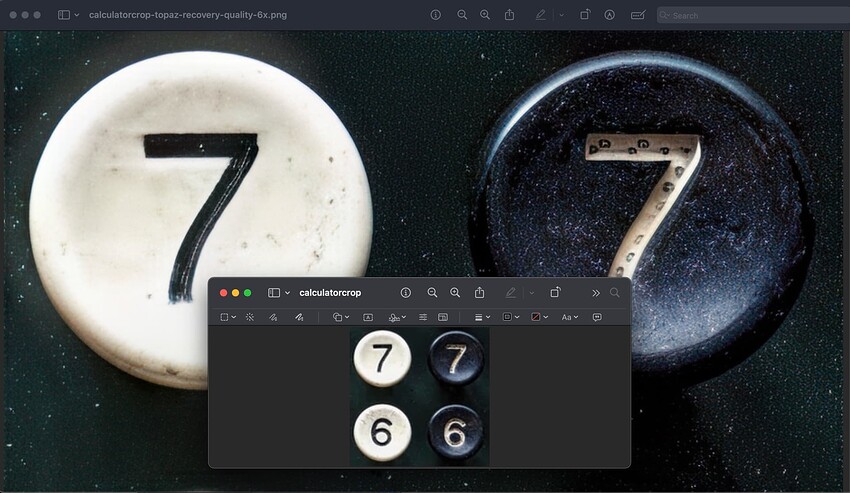Select the Sketch drawing tool
850x493 pixels.
[273, 317]
